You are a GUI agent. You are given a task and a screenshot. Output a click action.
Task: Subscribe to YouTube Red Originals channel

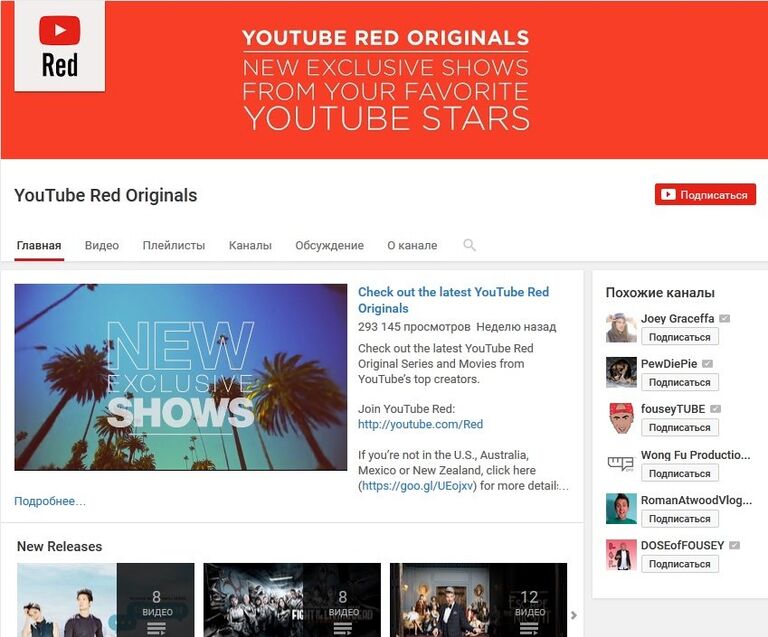[705, 194]
